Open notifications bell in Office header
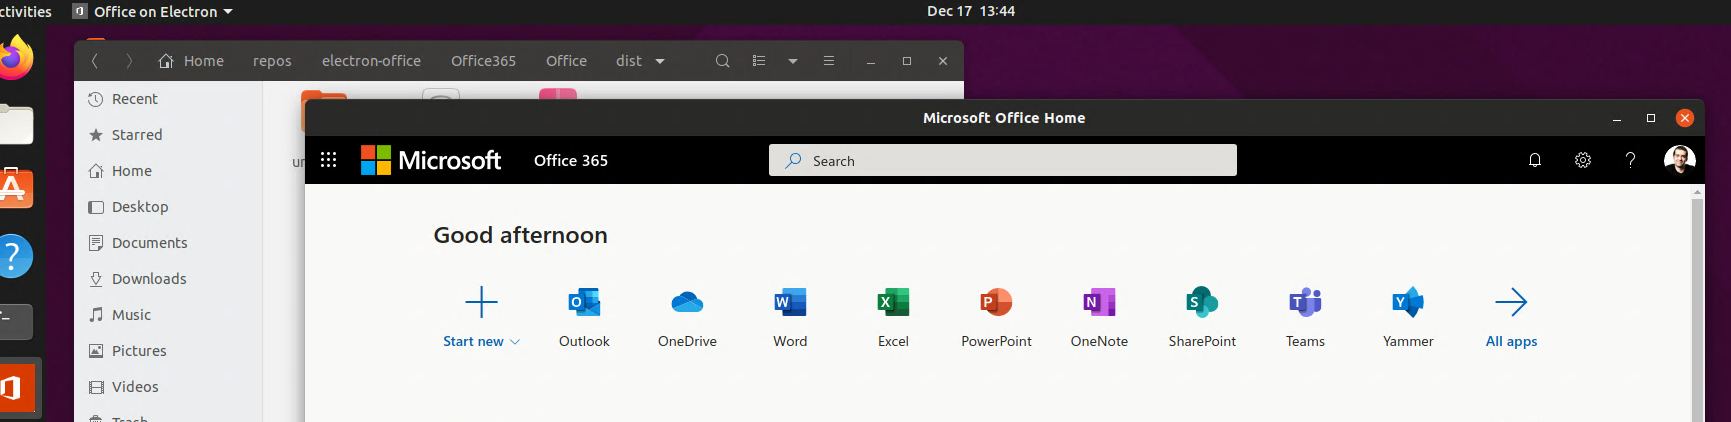The image size is (1731, 422). tap(1535, 160)
